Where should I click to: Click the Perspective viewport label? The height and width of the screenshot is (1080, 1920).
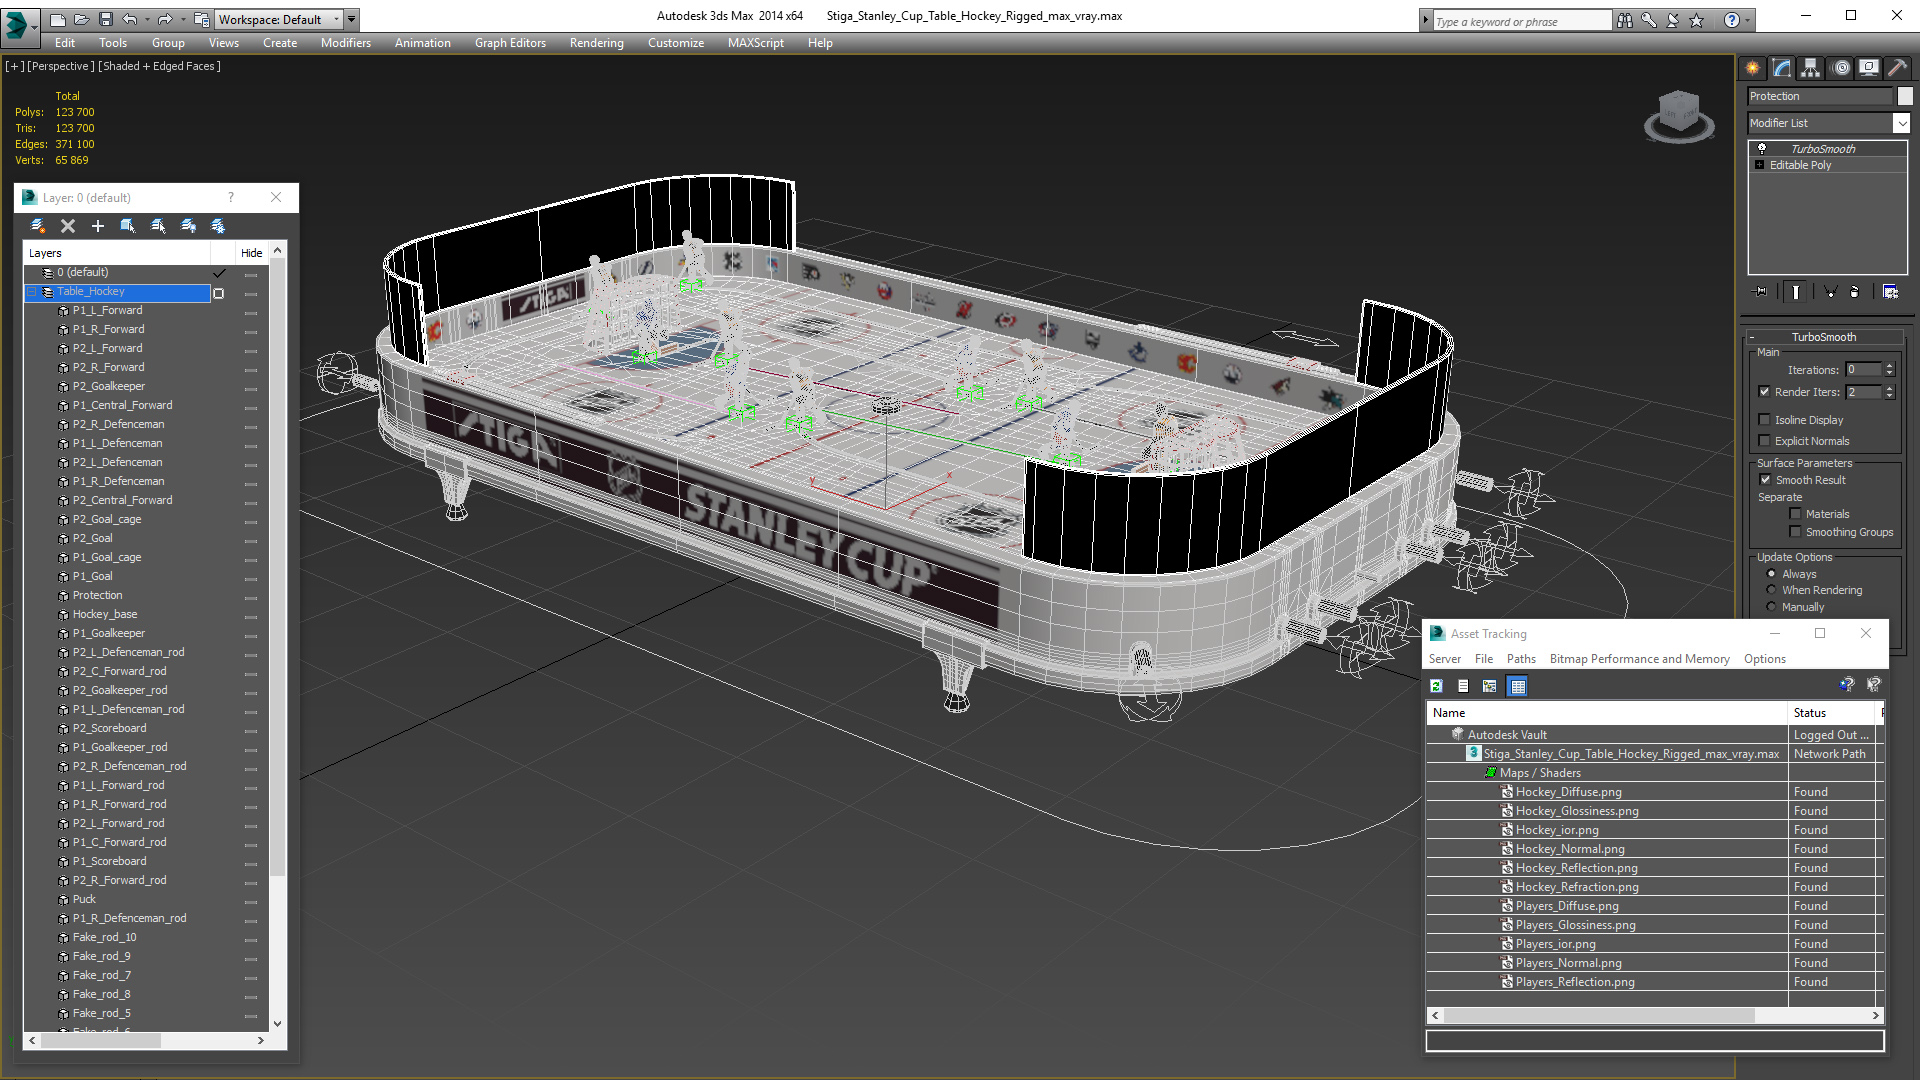[61, 66]
